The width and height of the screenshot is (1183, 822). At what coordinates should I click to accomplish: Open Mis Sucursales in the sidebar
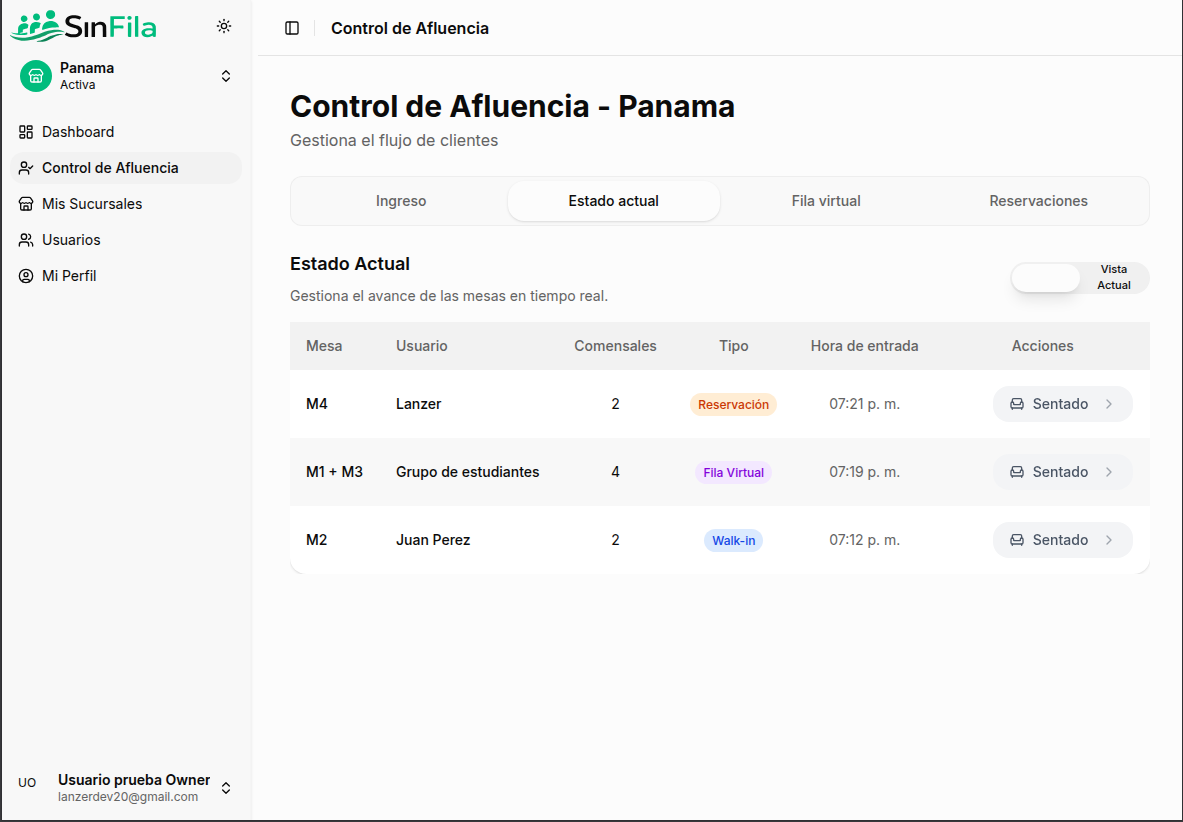pos(91,204)
